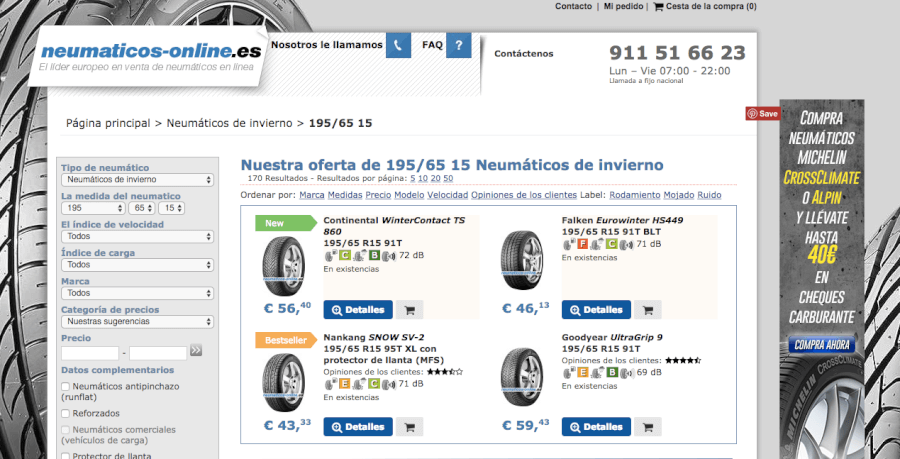Click Falken wet grip C label icon
The width and height of the screenshot is (900, 459).
612,244
